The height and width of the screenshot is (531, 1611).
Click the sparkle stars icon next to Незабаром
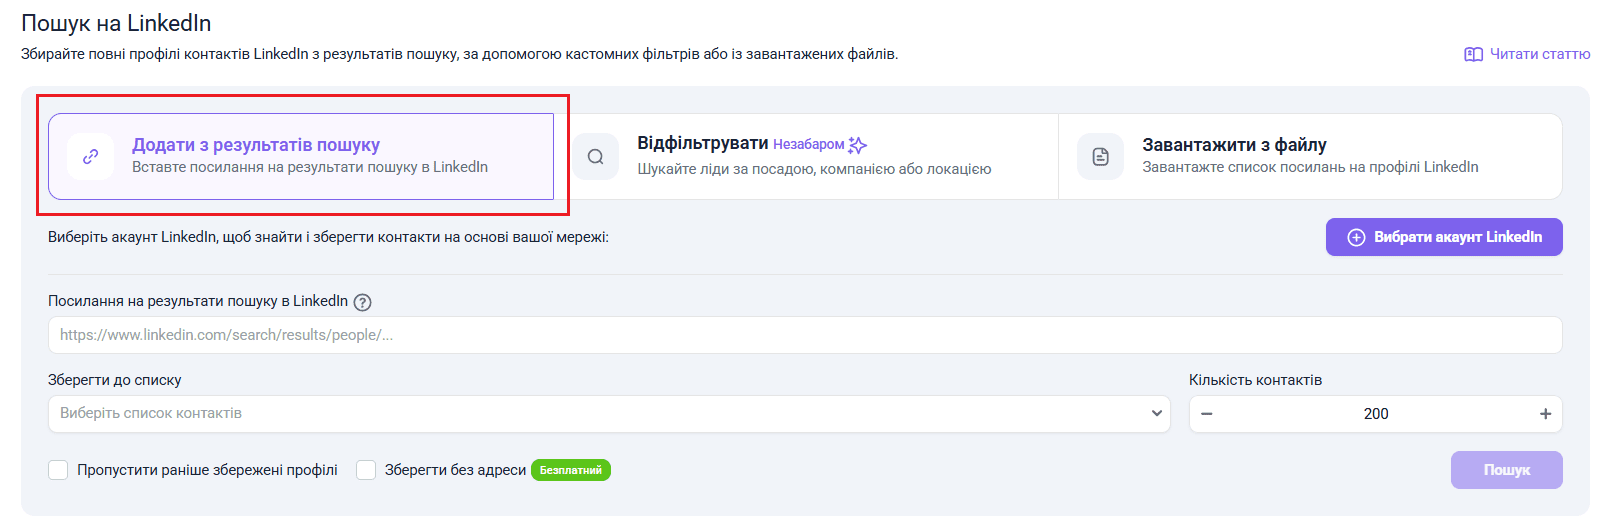coord(858,145)
